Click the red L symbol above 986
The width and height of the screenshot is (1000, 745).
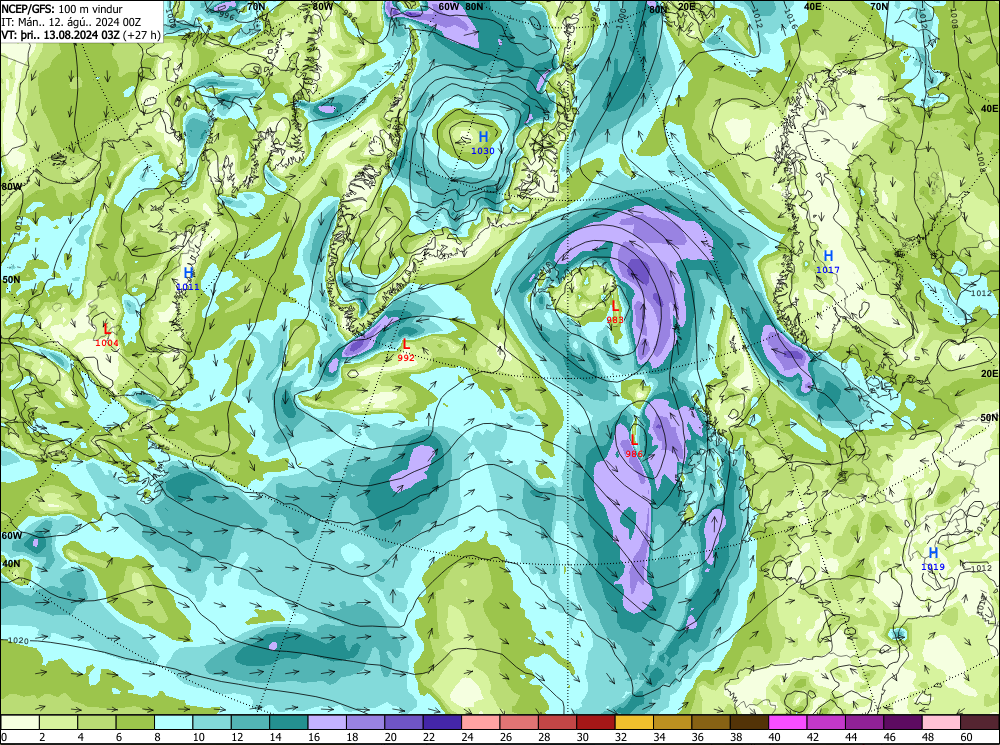pos(634,440)
